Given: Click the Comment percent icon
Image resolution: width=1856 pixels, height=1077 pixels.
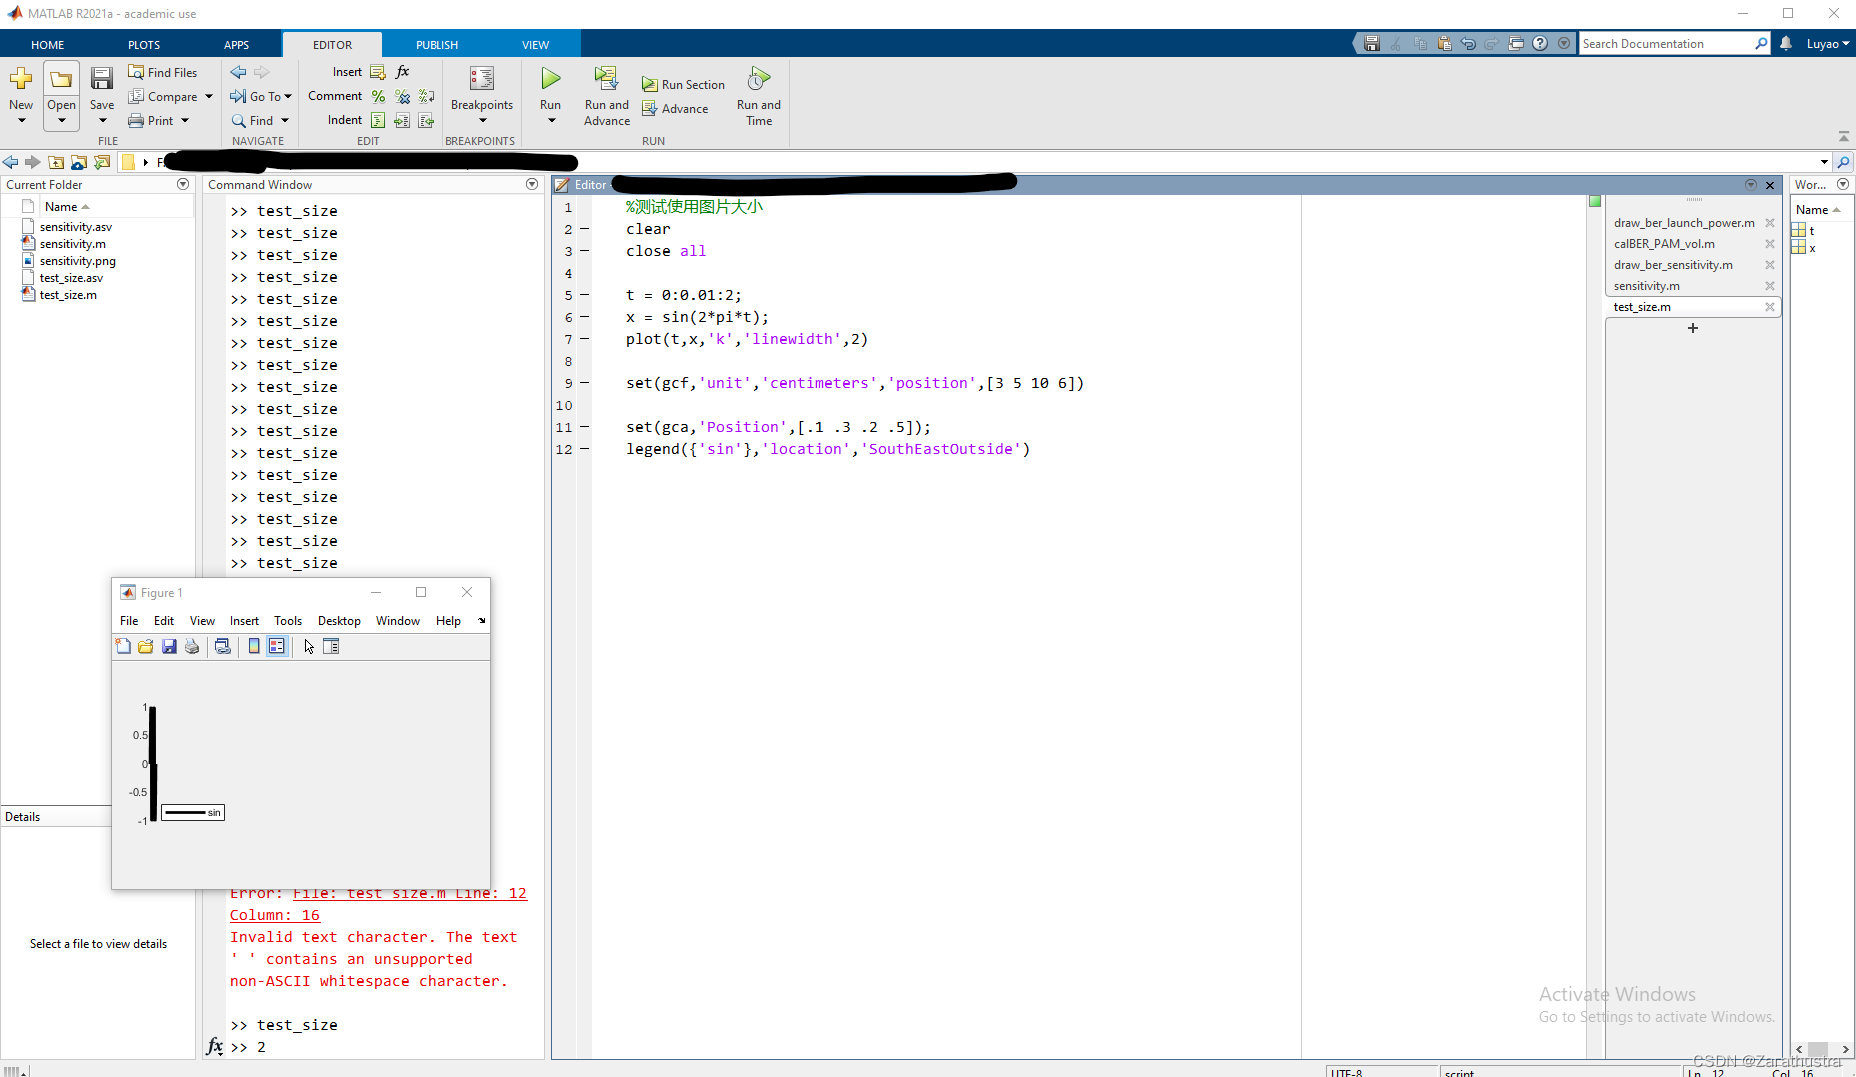Looking at the screenshot, I should click(378, 96).
